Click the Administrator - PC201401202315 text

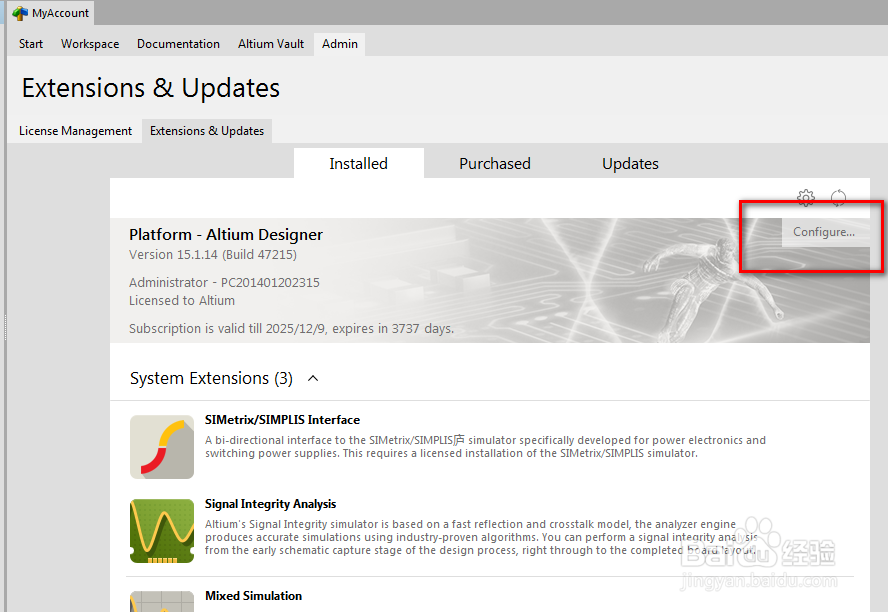click(x=224, y=283)
